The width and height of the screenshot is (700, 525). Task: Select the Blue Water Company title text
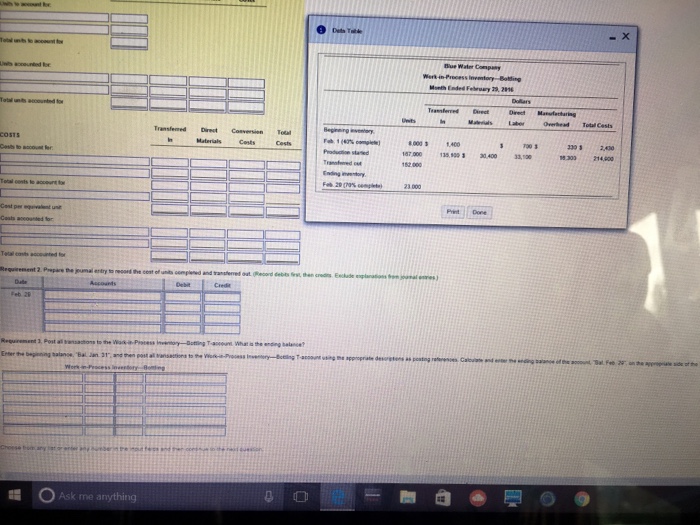(x=472, y=67)
